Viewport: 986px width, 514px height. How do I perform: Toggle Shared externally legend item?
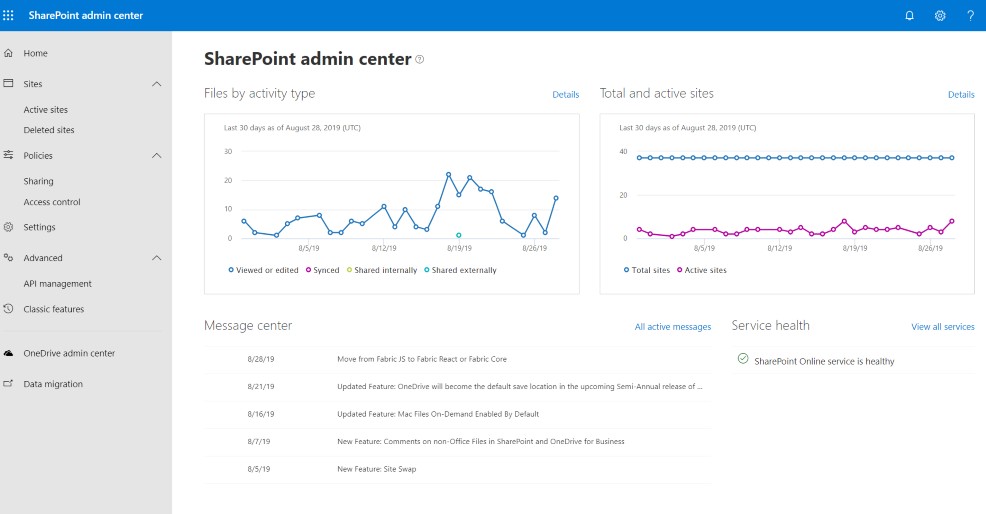(460, 270)
